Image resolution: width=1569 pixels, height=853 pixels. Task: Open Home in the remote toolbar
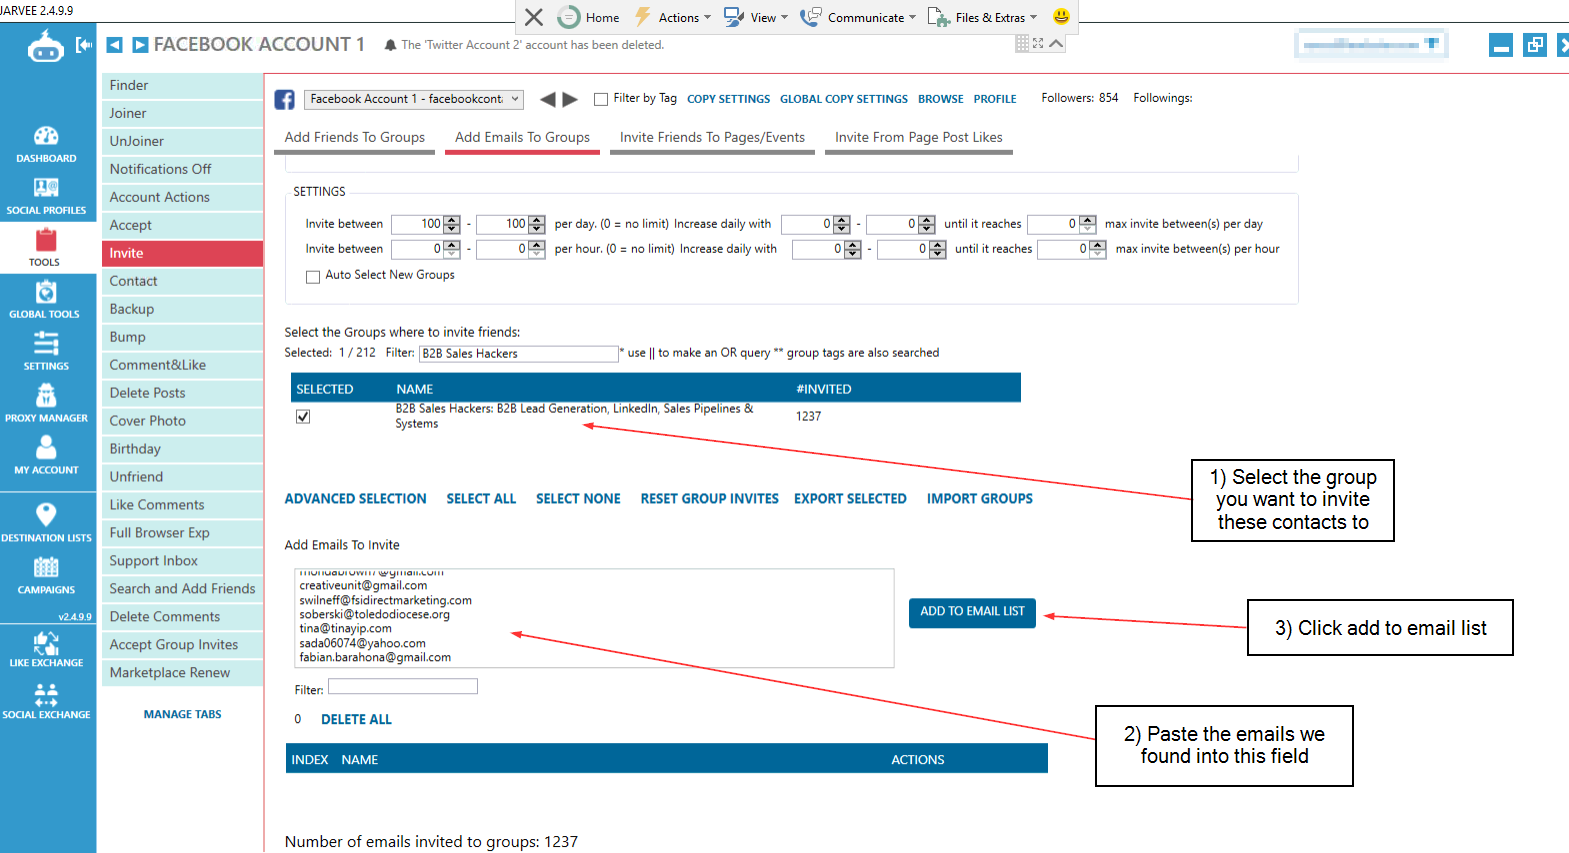589,17
